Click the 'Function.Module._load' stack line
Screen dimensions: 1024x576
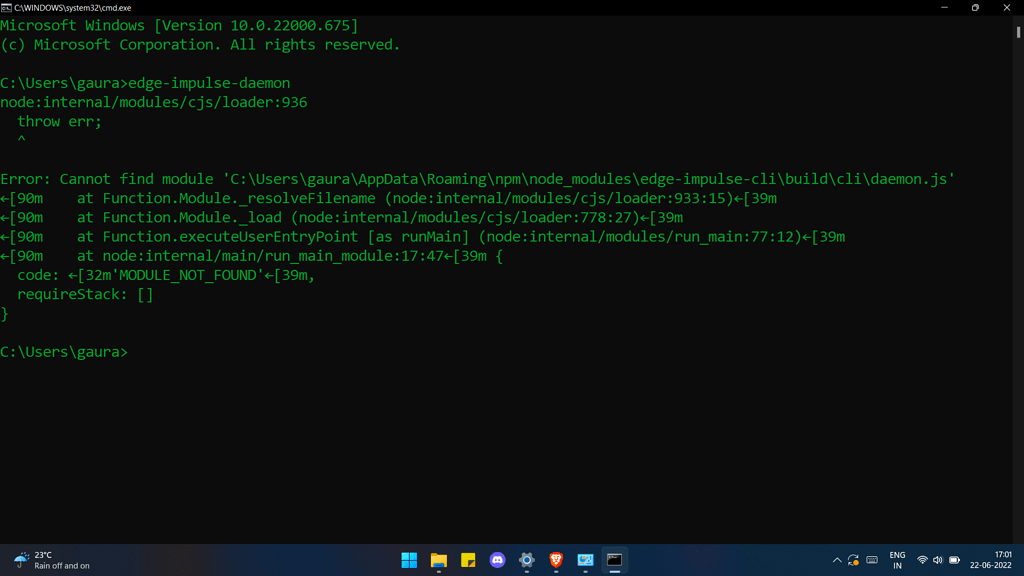[342, 217]
